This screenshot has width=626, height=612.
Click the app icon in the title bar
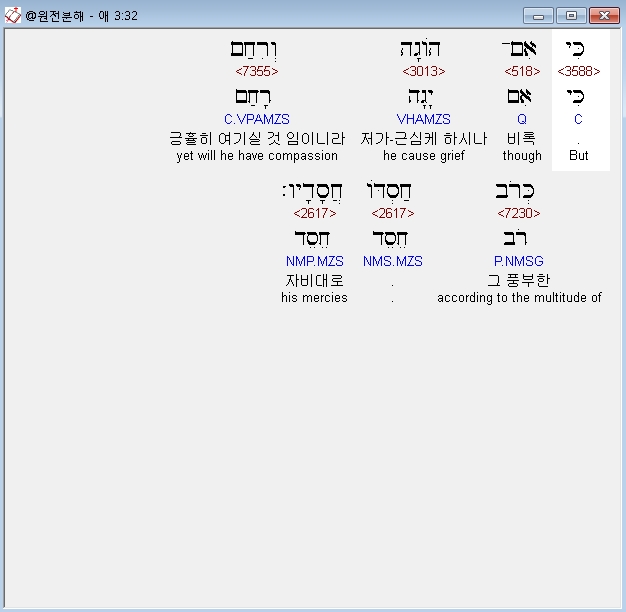13,16
